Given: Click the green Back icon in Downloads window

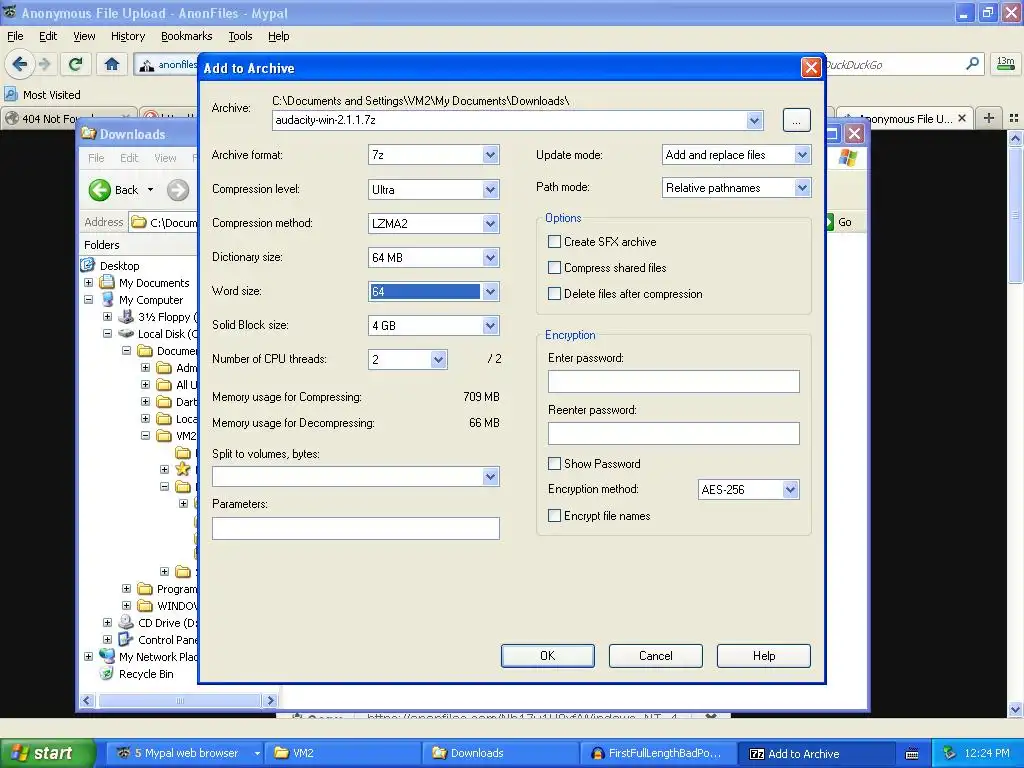Looking at the screenshot, I should pyautogui.click(x=100, y=190).
